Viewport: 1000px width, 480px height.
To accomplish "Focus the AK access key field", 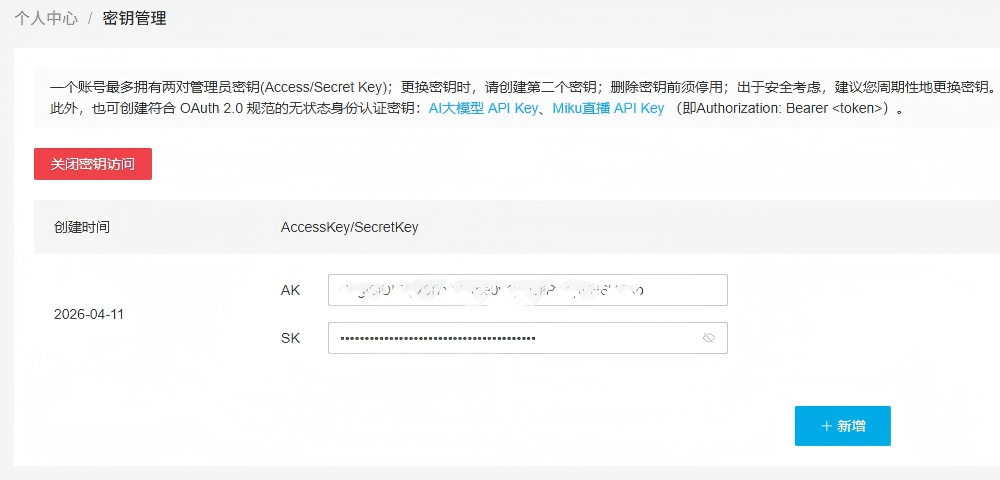I will 527,290.
